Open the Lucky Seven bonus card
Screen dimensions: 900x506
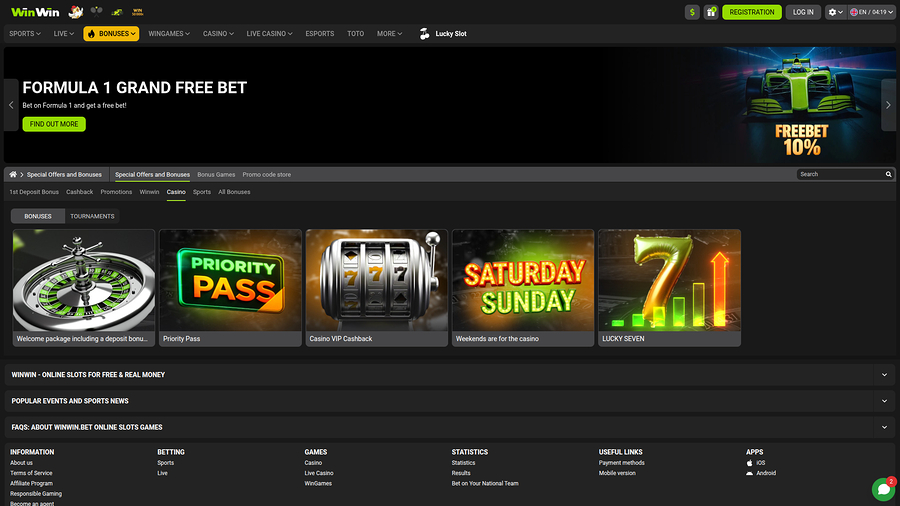click(669, 287)
